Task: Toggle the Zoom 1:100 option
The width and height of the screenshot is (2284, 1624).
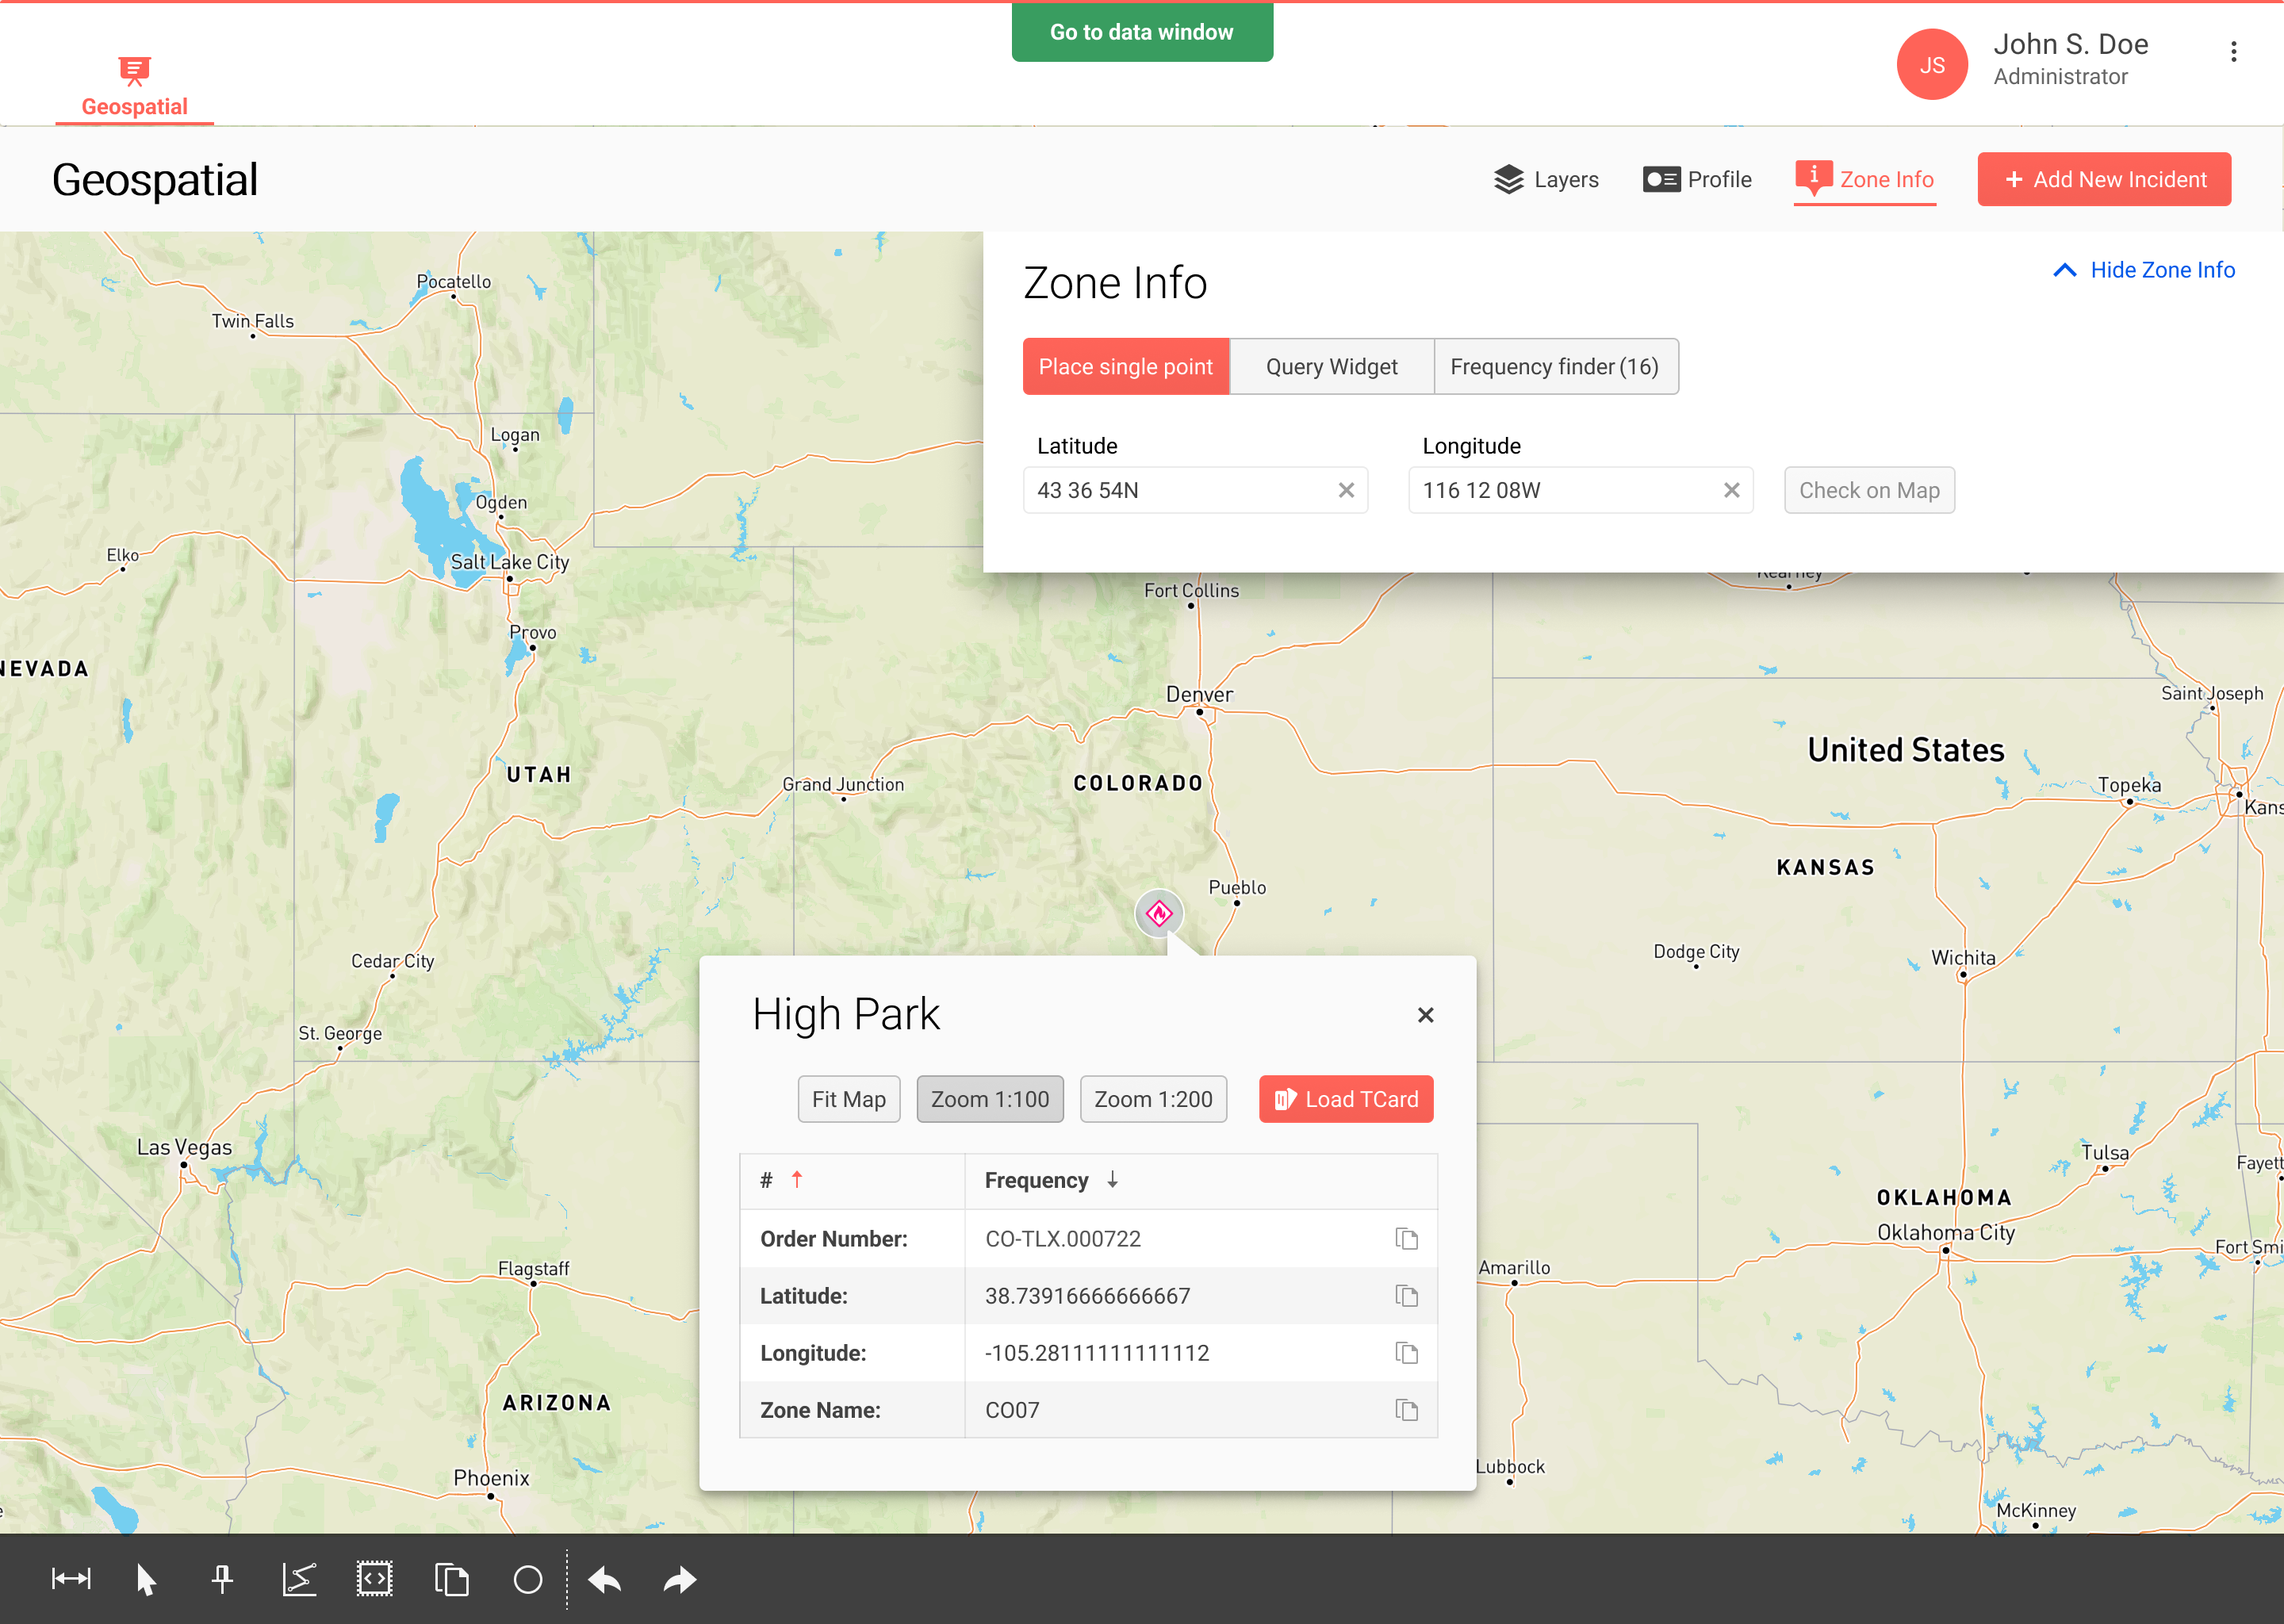Action: point(989,1099)
